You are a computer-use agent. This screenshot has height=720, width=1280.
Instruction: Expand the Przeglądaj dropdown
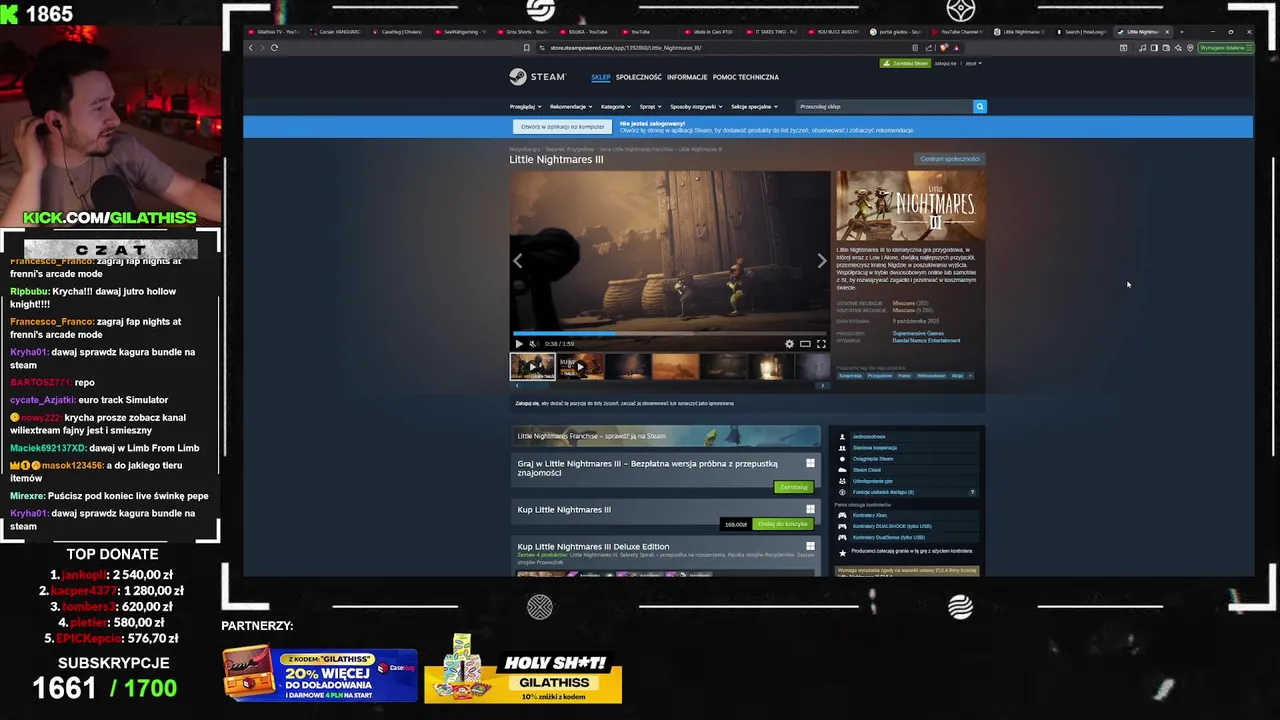(525, 106)
